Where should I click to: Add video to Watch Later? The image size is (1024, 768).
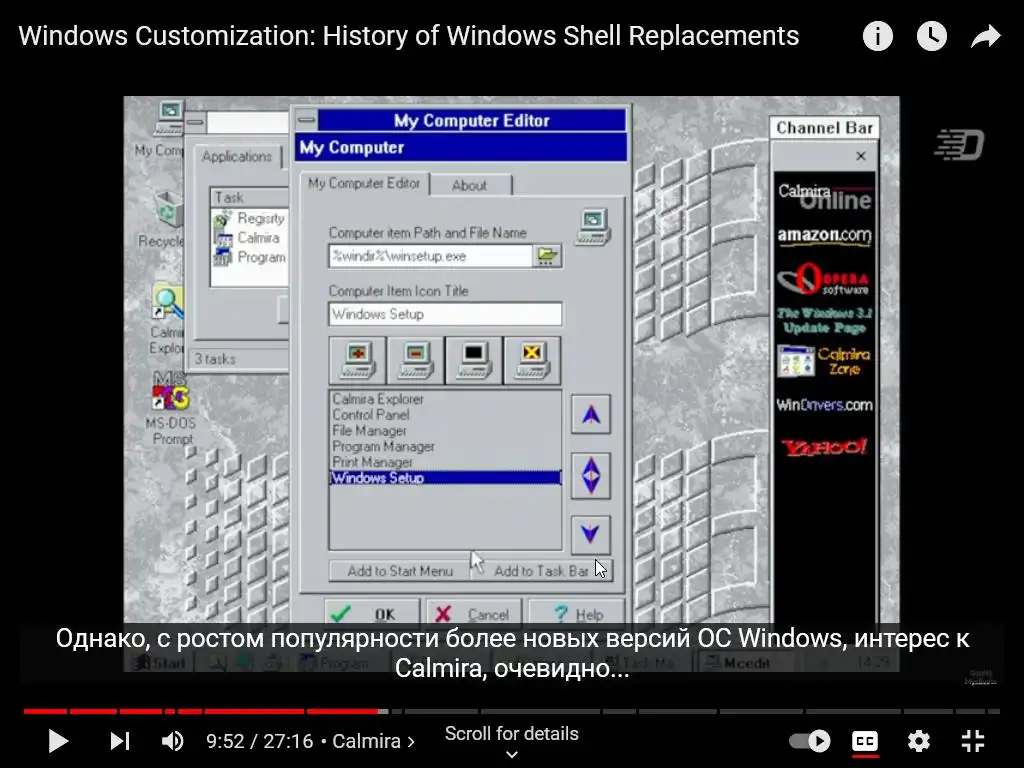[932, 36]
